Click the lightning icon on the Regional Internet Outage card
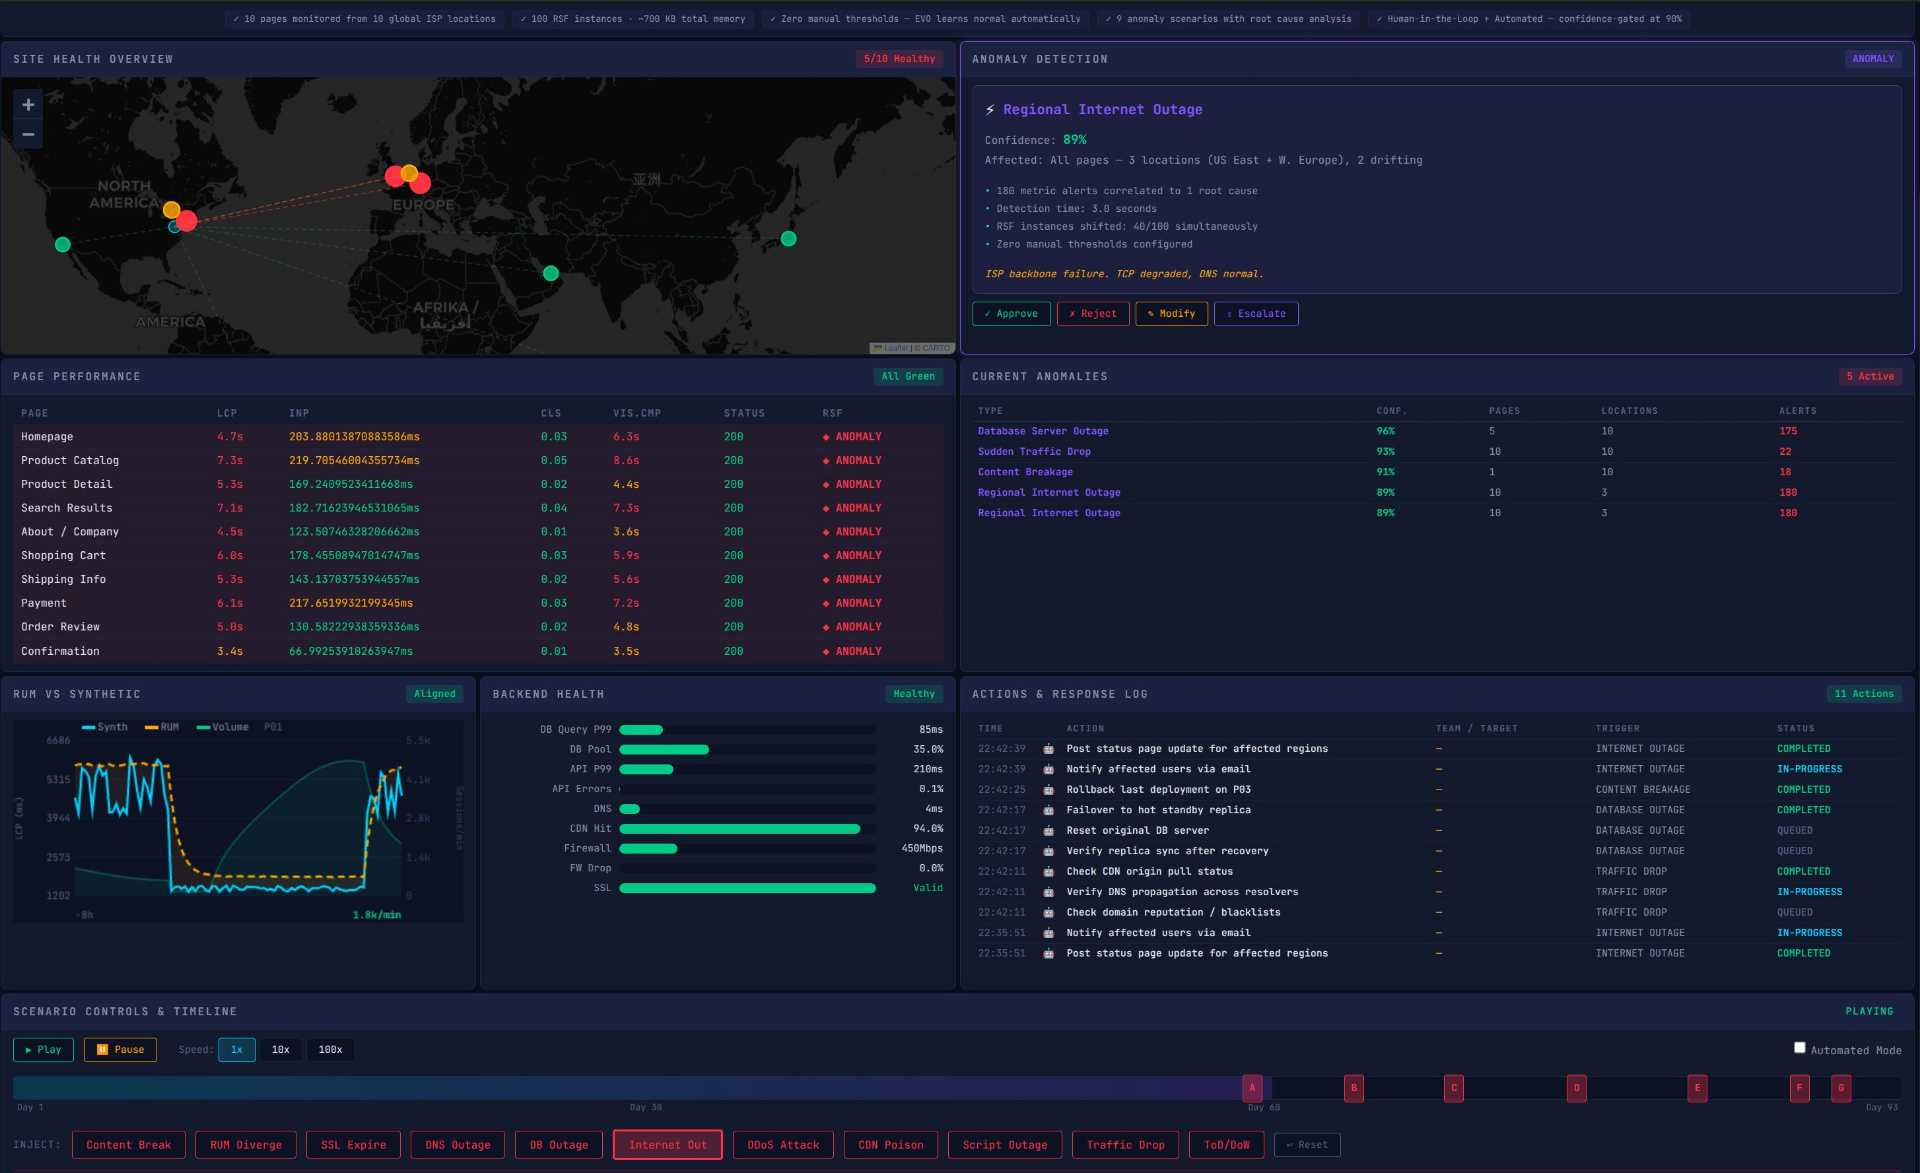This screenshot has height=1173, width=1920. tap(991, 109)
